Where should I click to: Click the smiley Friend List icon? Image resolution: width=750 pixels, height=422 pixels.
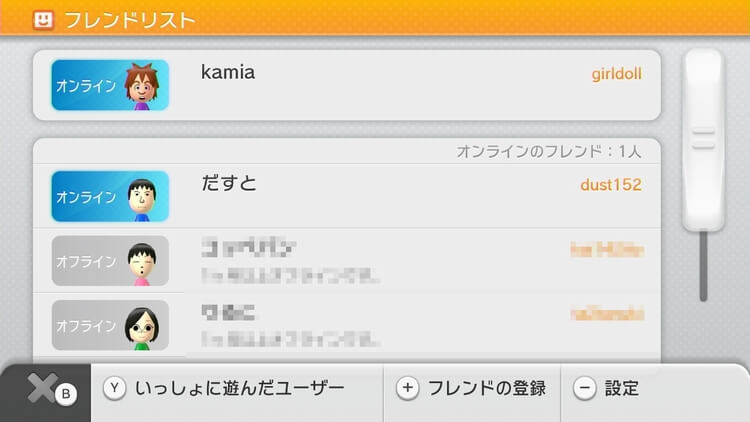click(x=43, y=20)
